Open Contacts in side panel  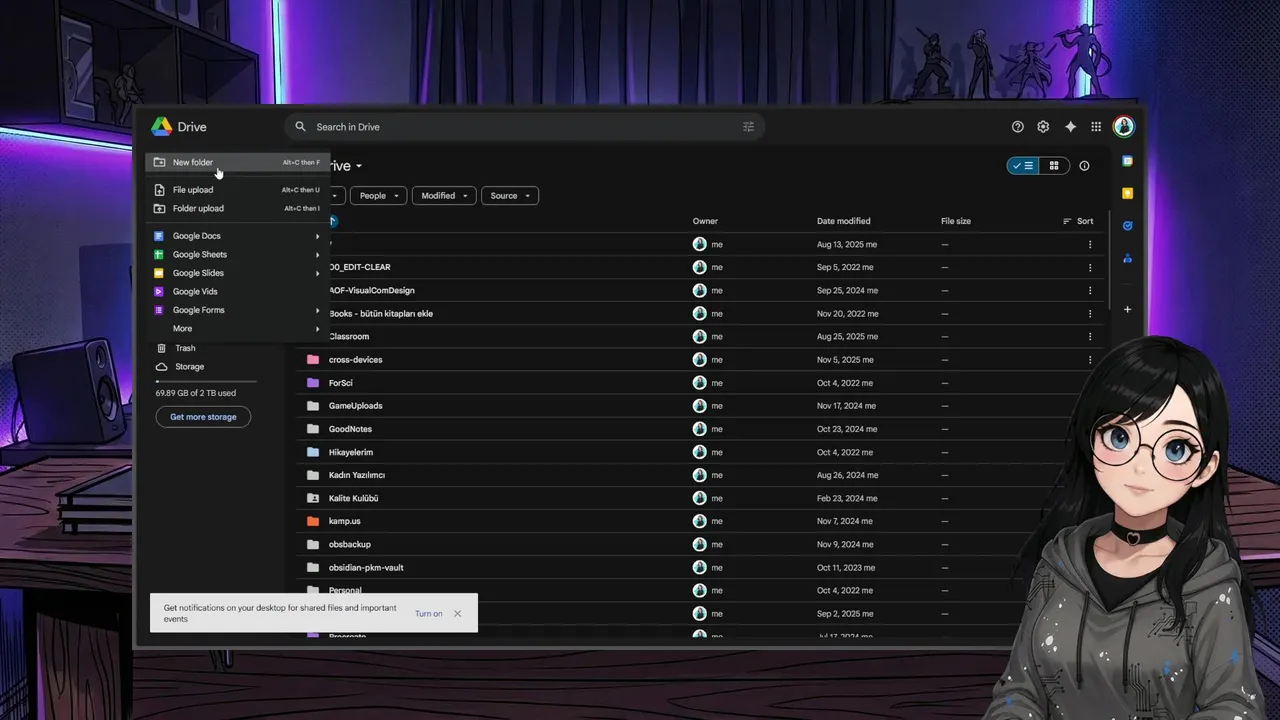point(1128,258)
